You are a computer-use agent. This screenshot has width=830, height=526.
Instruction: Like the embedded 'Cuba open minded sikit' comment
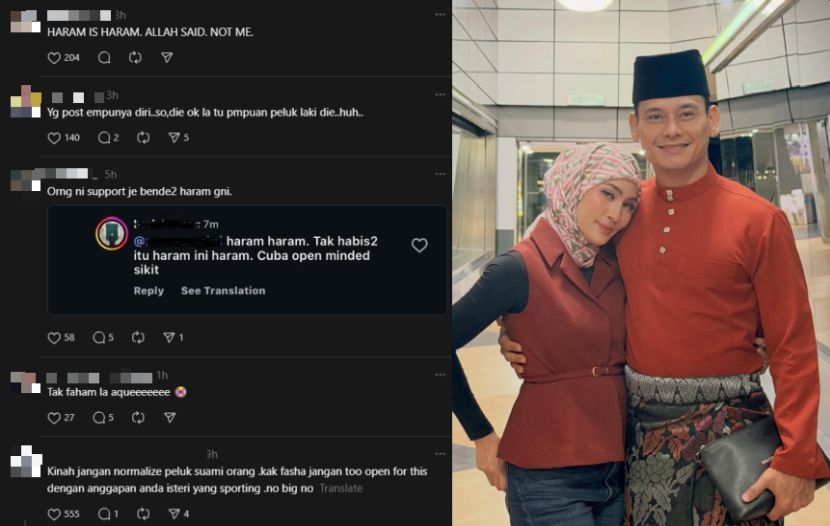419,245
